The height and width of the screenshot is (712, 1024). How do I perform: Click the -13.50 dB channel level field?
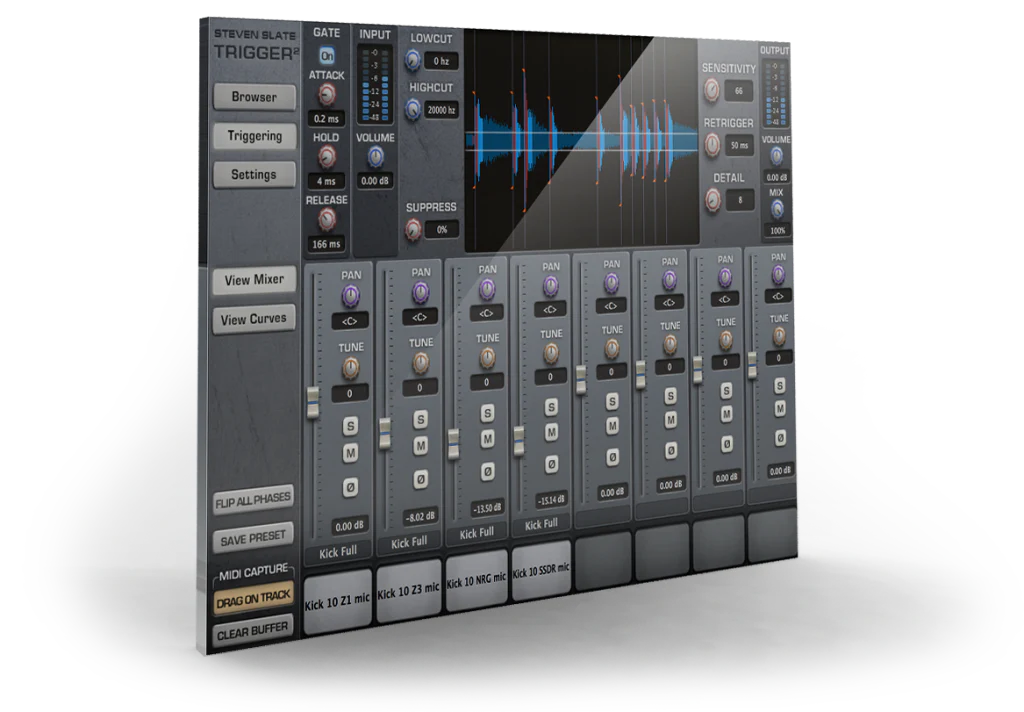(487, 508)
